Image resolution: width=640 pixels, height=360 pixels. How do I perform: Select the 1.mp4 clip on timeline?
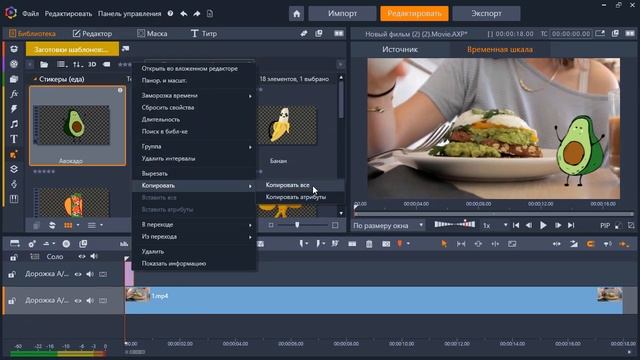373,300
